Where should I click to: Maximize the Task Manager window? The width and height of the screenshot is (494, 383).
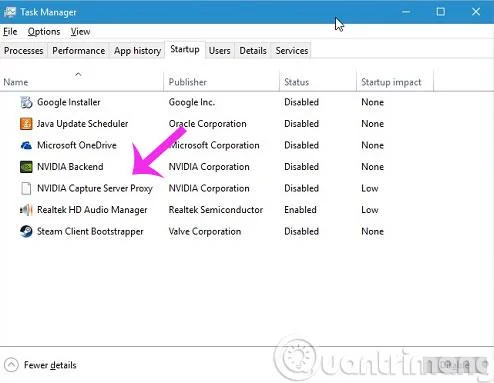[x=441, y=12]
